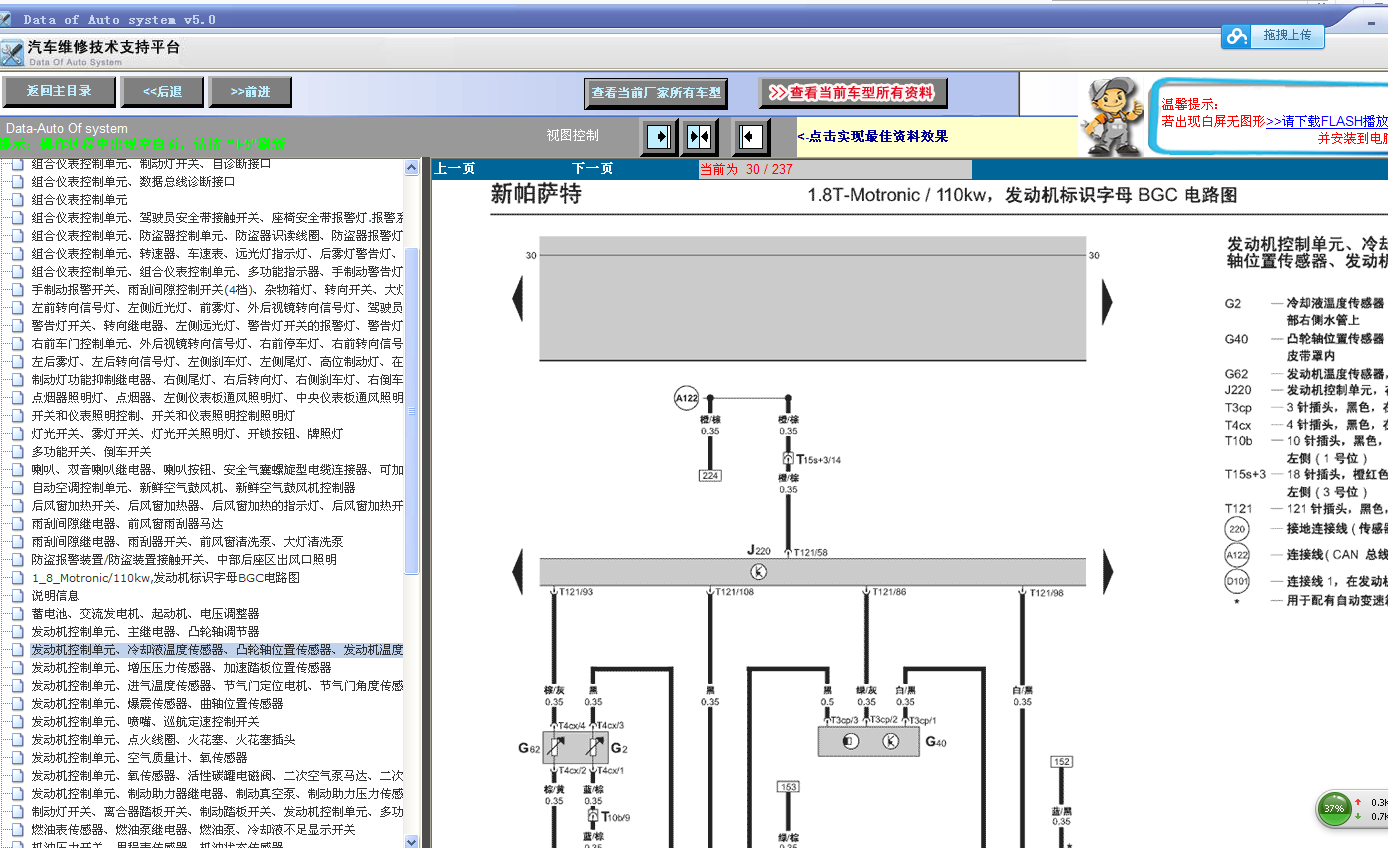Click the green 37% network monitor widget
The width and height of the screenshot is (1388, 848).
1334,808
